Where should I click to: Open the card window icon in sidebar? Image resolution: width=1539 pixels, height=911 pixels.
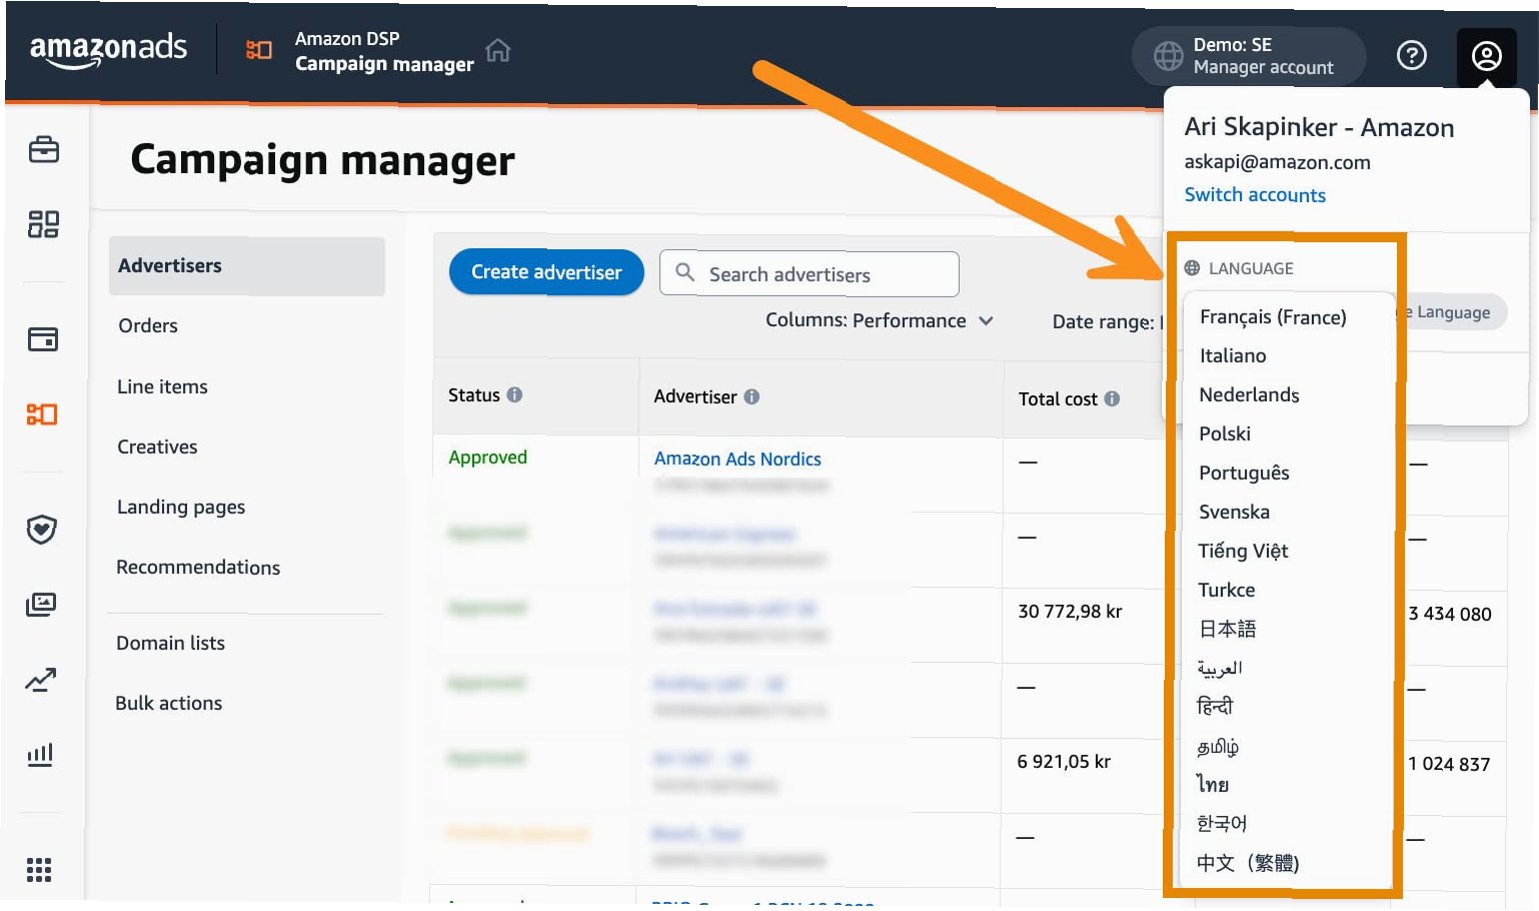[43, 339]
